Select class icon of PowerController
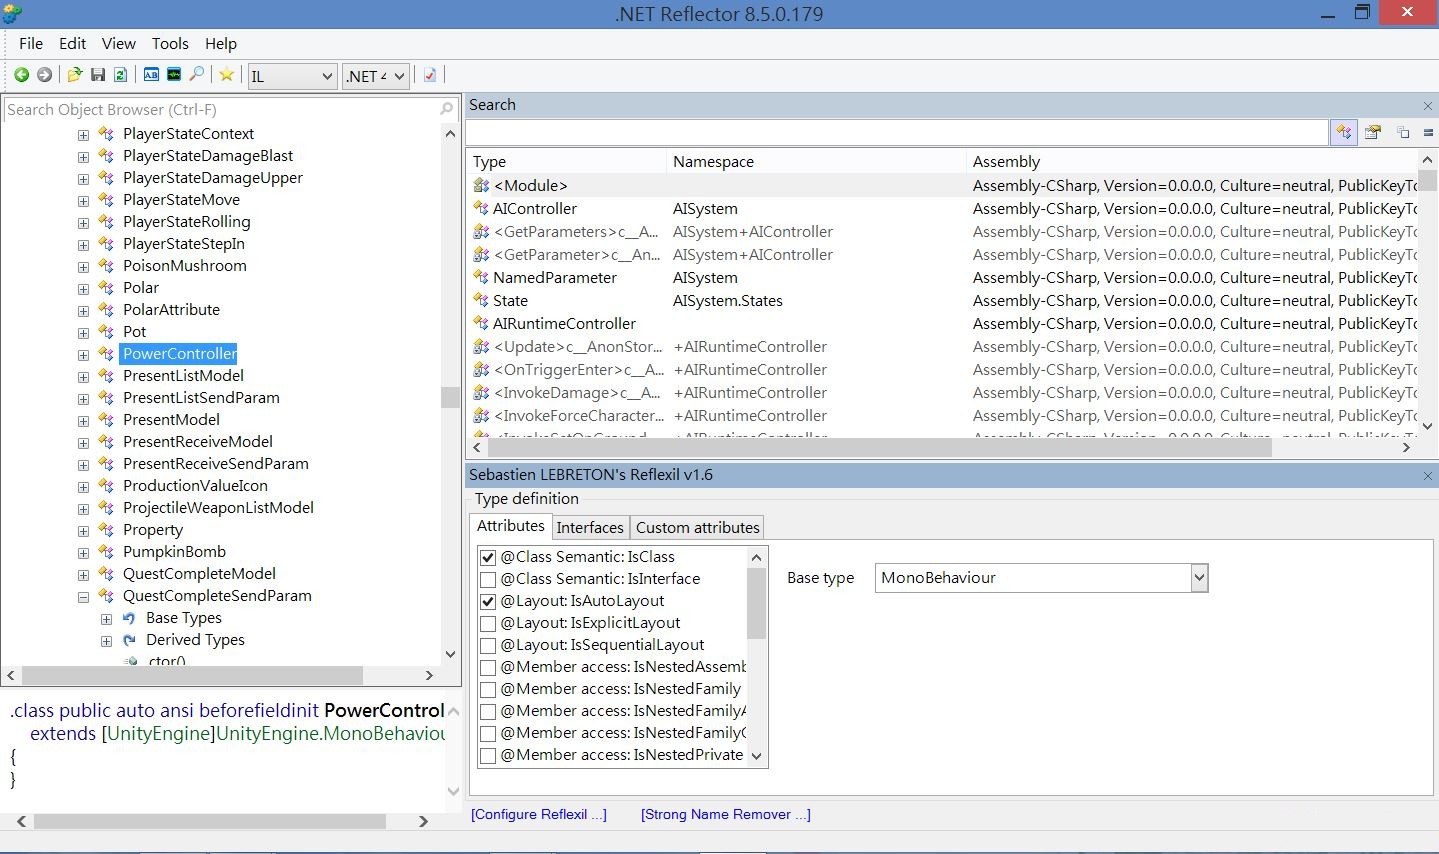Image resolution: width=1439 pixels, height=854 pixels. tap(106, 354)
